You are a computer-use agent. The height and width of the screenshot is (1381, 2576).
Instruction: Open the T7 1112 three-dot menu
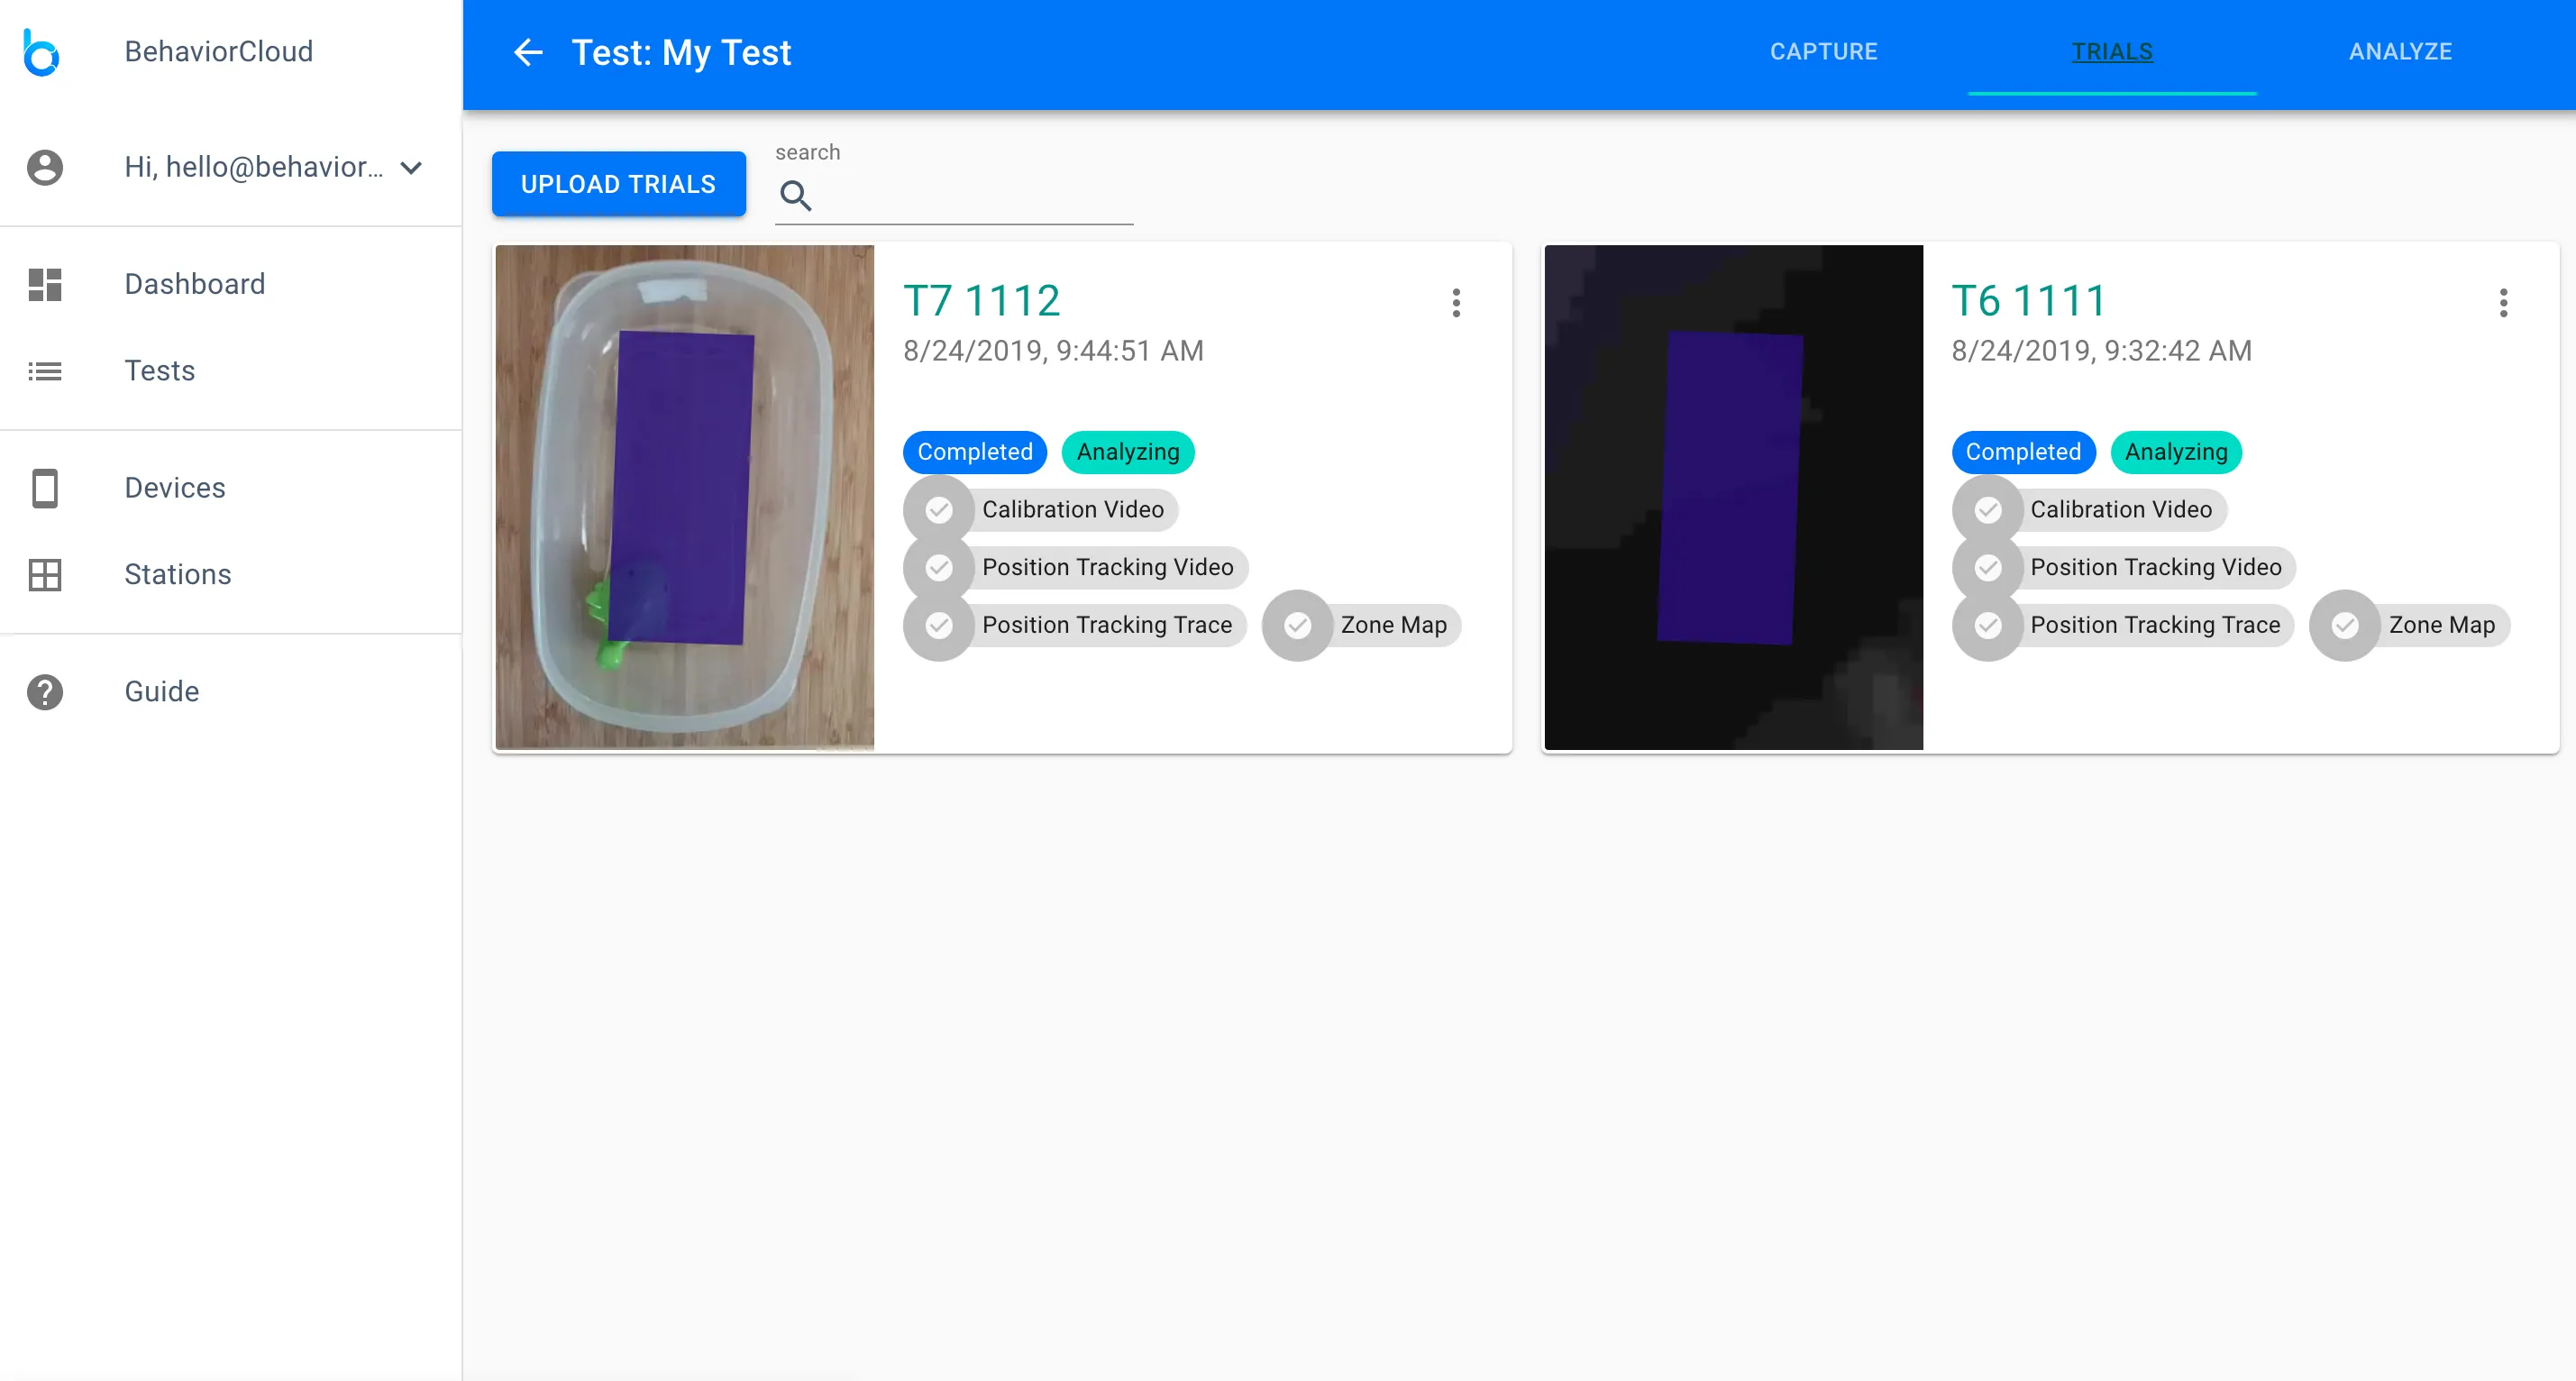pos(1456,303)
